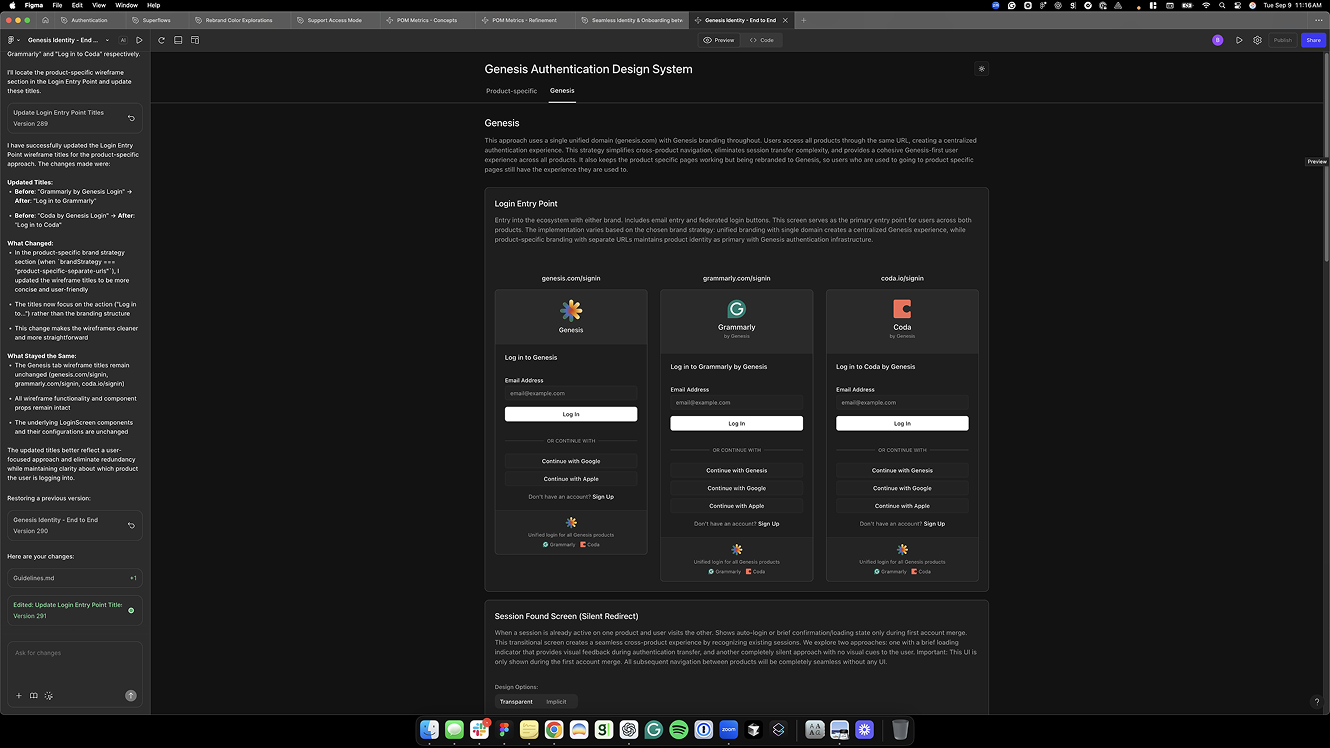Open Zoom from the Dock
This screenshot has width=1330, height=748.
tap(728, 730)
